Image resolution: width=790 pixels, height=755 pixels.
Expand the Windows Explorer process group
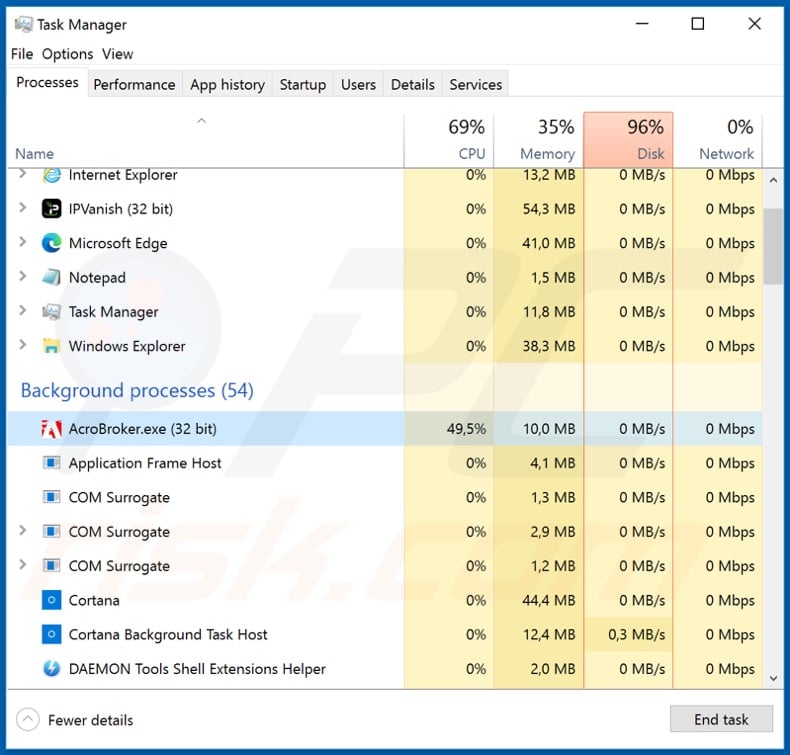23,346
